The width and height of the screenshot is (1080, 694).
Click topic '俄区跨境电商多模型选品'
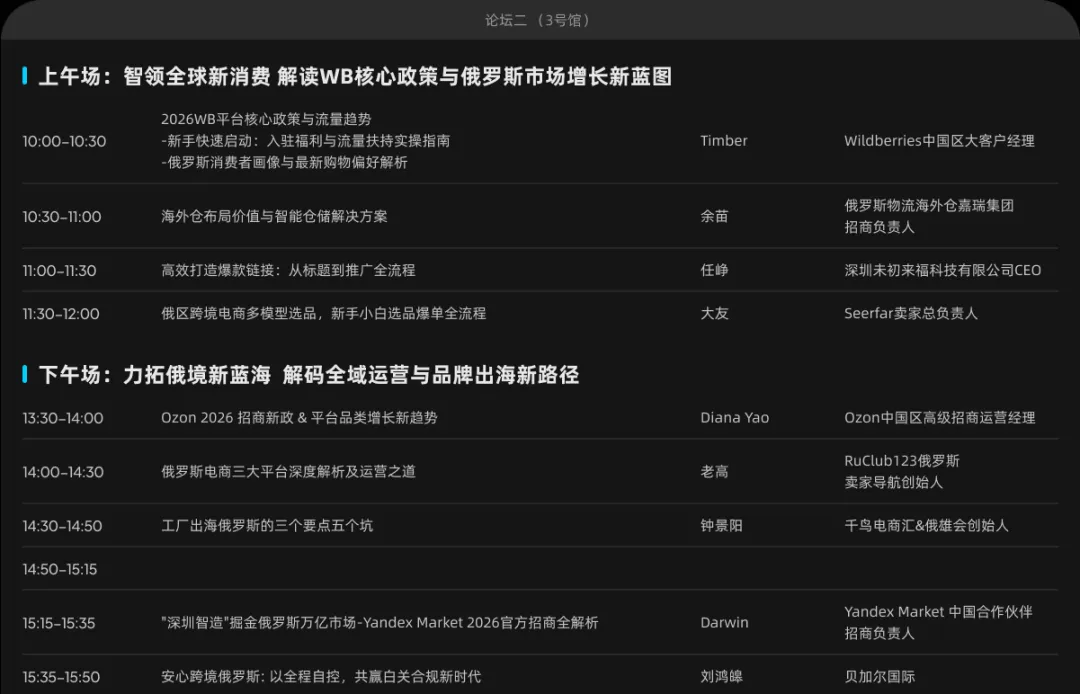(x=238, y=313)
